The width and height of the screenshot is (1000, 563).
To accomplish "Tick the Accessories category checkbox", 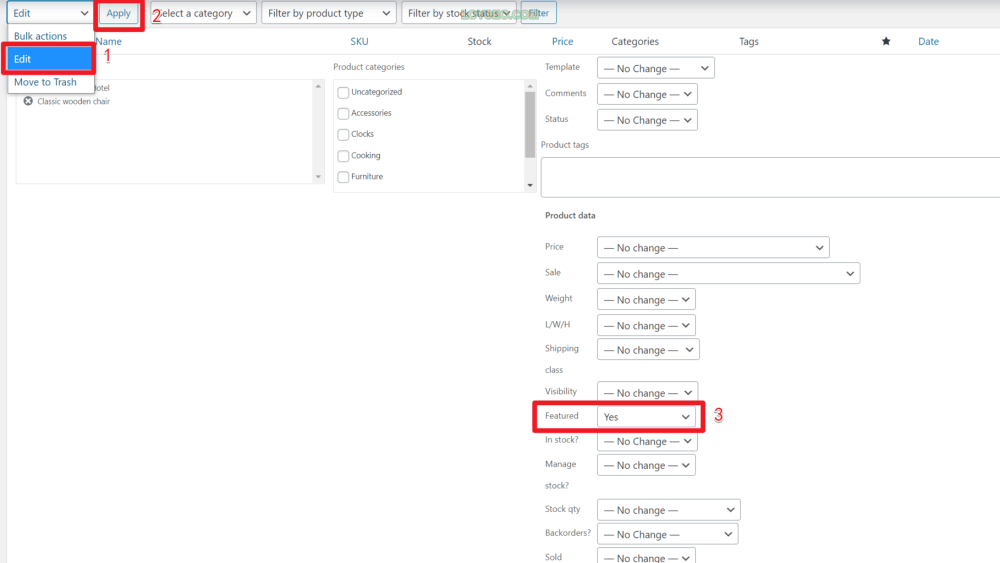I will 343,113.
